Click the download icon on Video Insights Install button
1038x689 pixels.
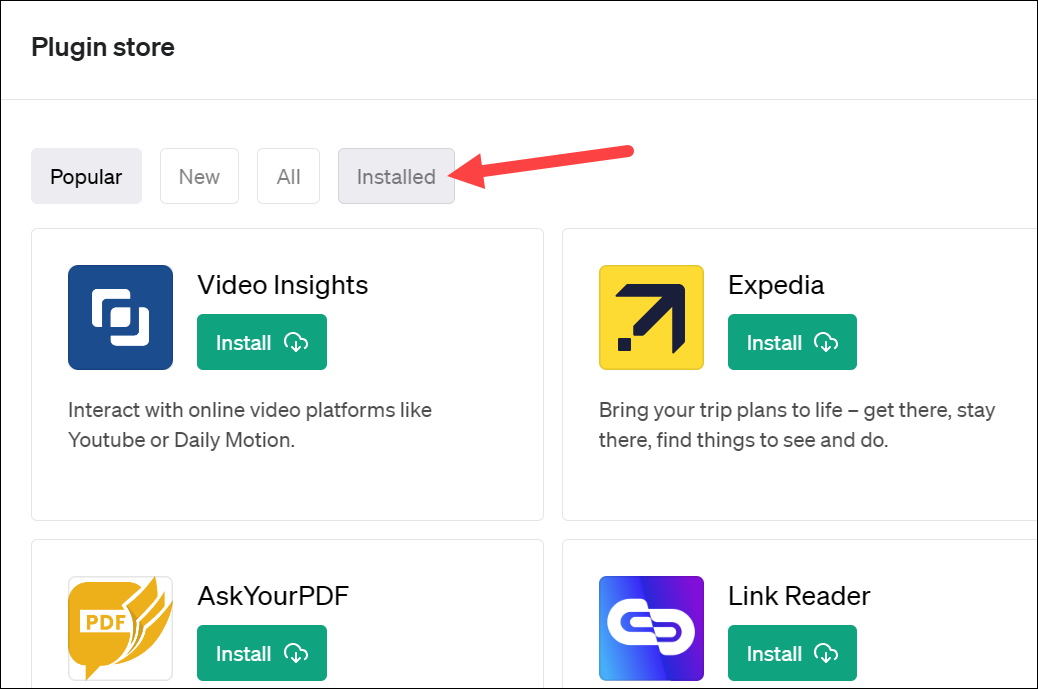(x=296, y=342)
